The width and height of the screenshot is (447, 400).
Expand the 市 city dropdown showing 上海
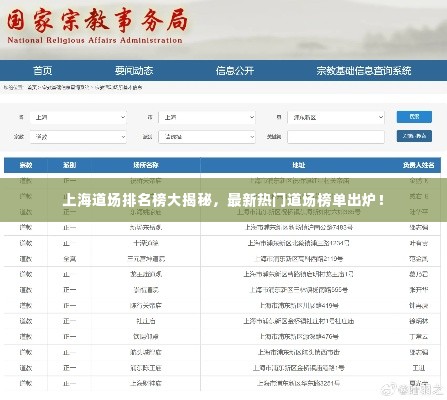[x=207, y=117]
